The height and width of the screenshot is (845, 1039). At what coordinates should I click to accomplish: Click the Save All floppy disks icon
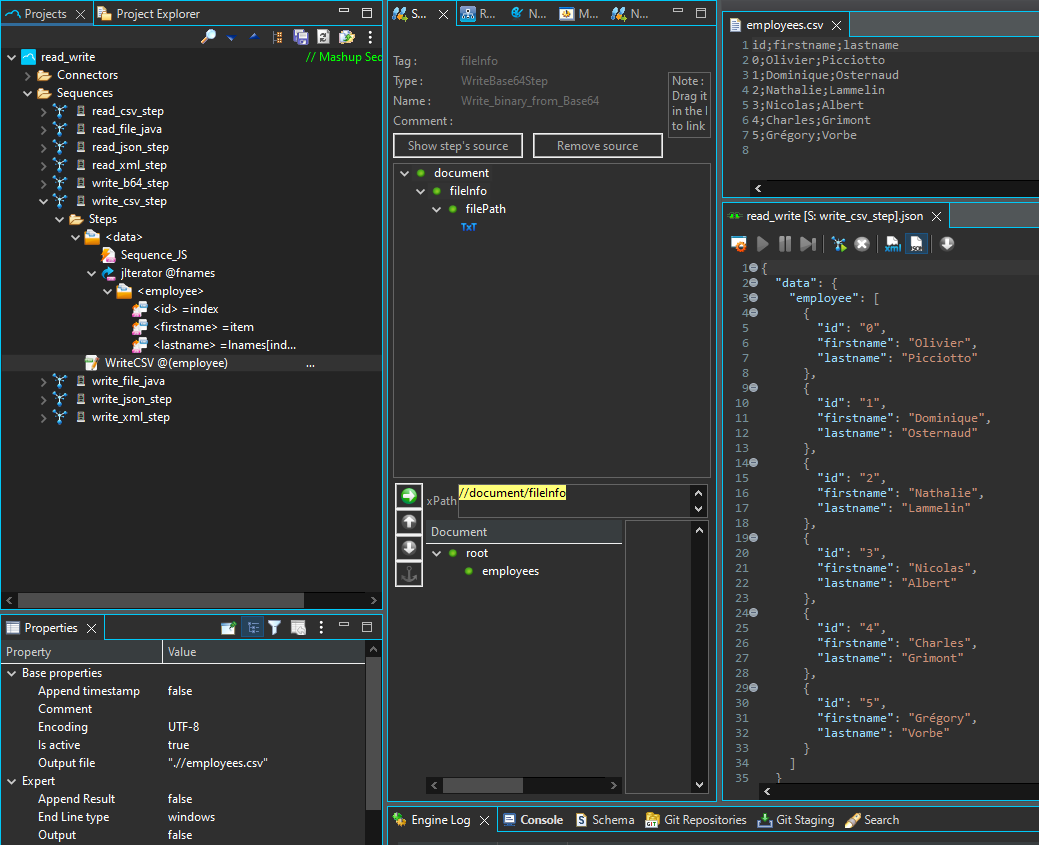pos(301,37)
